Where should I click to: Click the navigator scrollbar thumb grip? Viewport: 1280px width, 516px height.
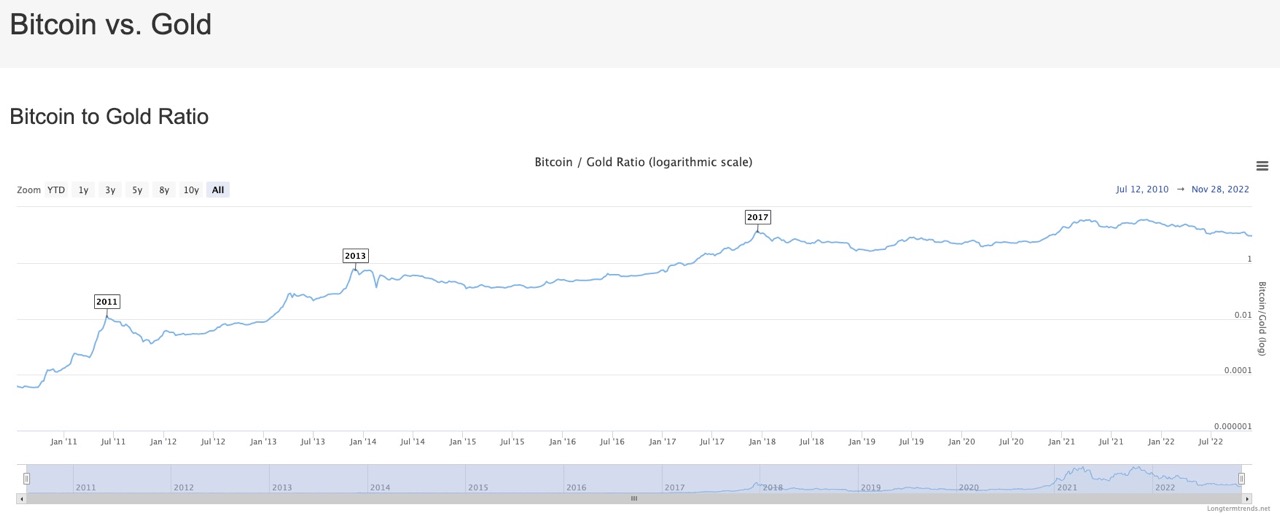634,497
